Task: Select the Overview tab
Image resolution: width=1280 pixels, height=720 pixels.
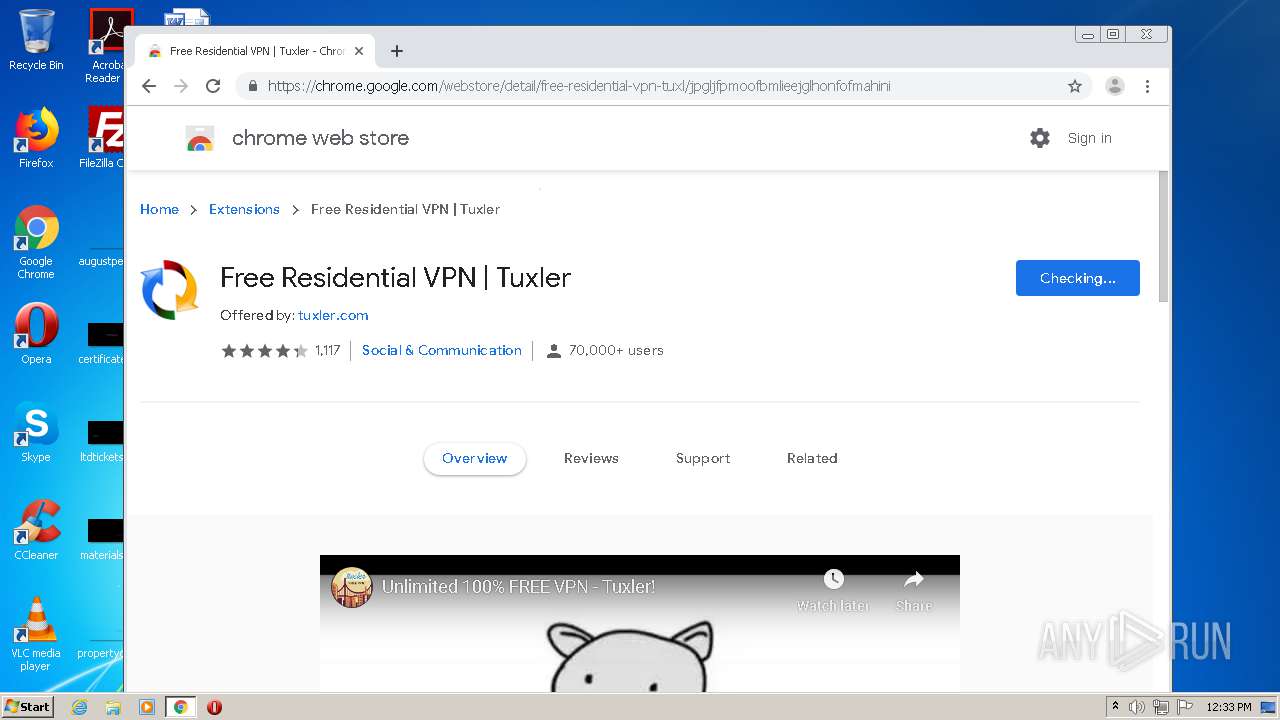Action: pos(475,458)
